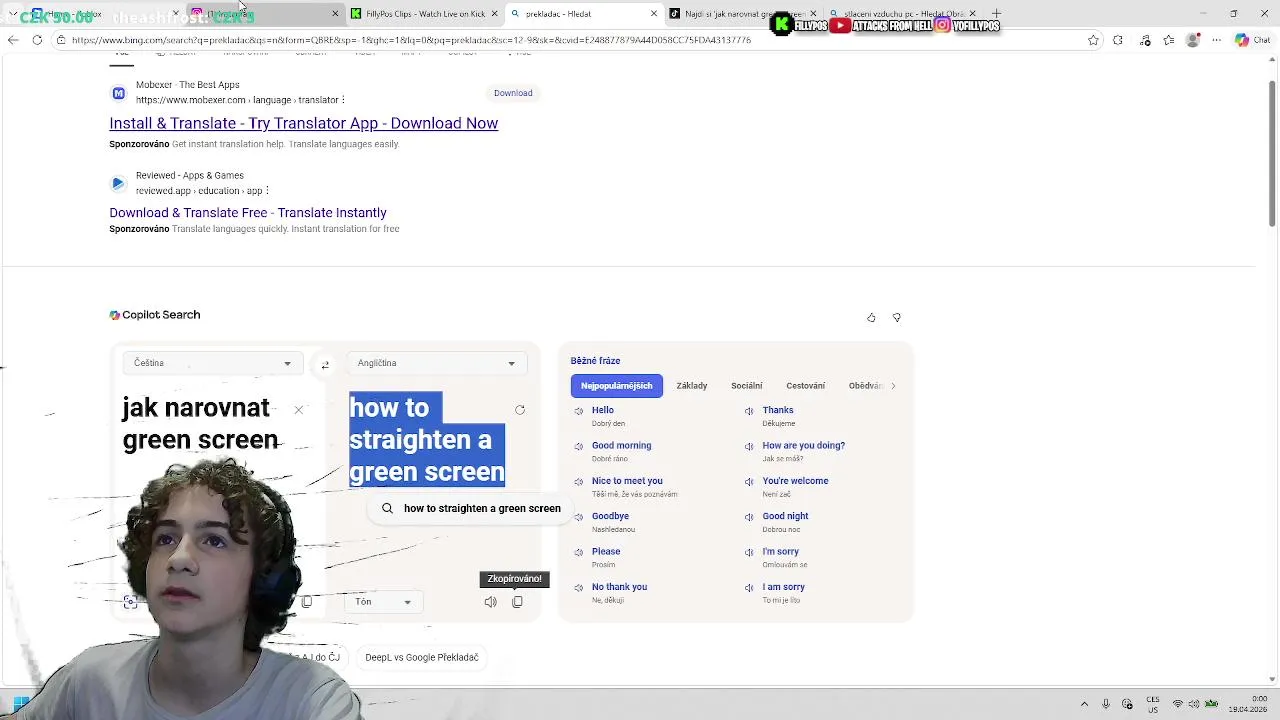Click the Czech source text field

[x=200, y=424]
